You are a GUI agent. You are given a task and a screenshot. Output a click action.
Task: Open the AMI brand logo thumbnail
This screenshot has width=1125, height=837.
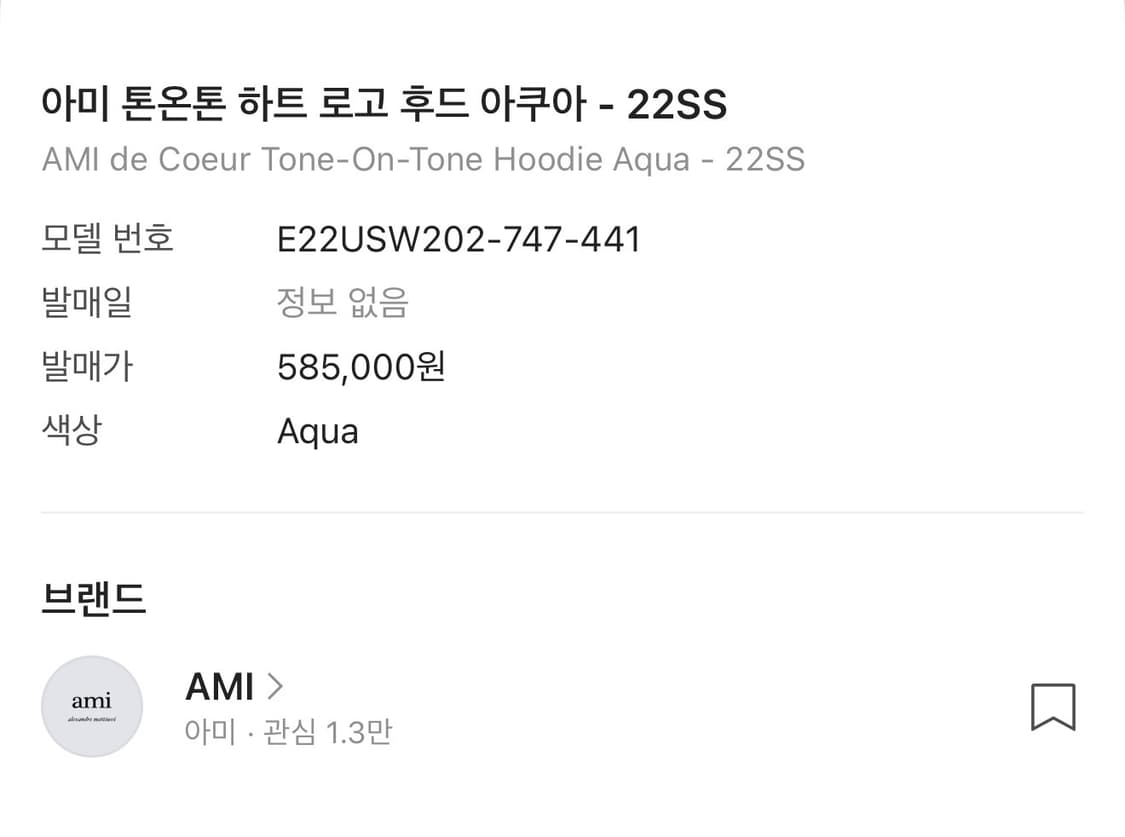click(92, 706)
